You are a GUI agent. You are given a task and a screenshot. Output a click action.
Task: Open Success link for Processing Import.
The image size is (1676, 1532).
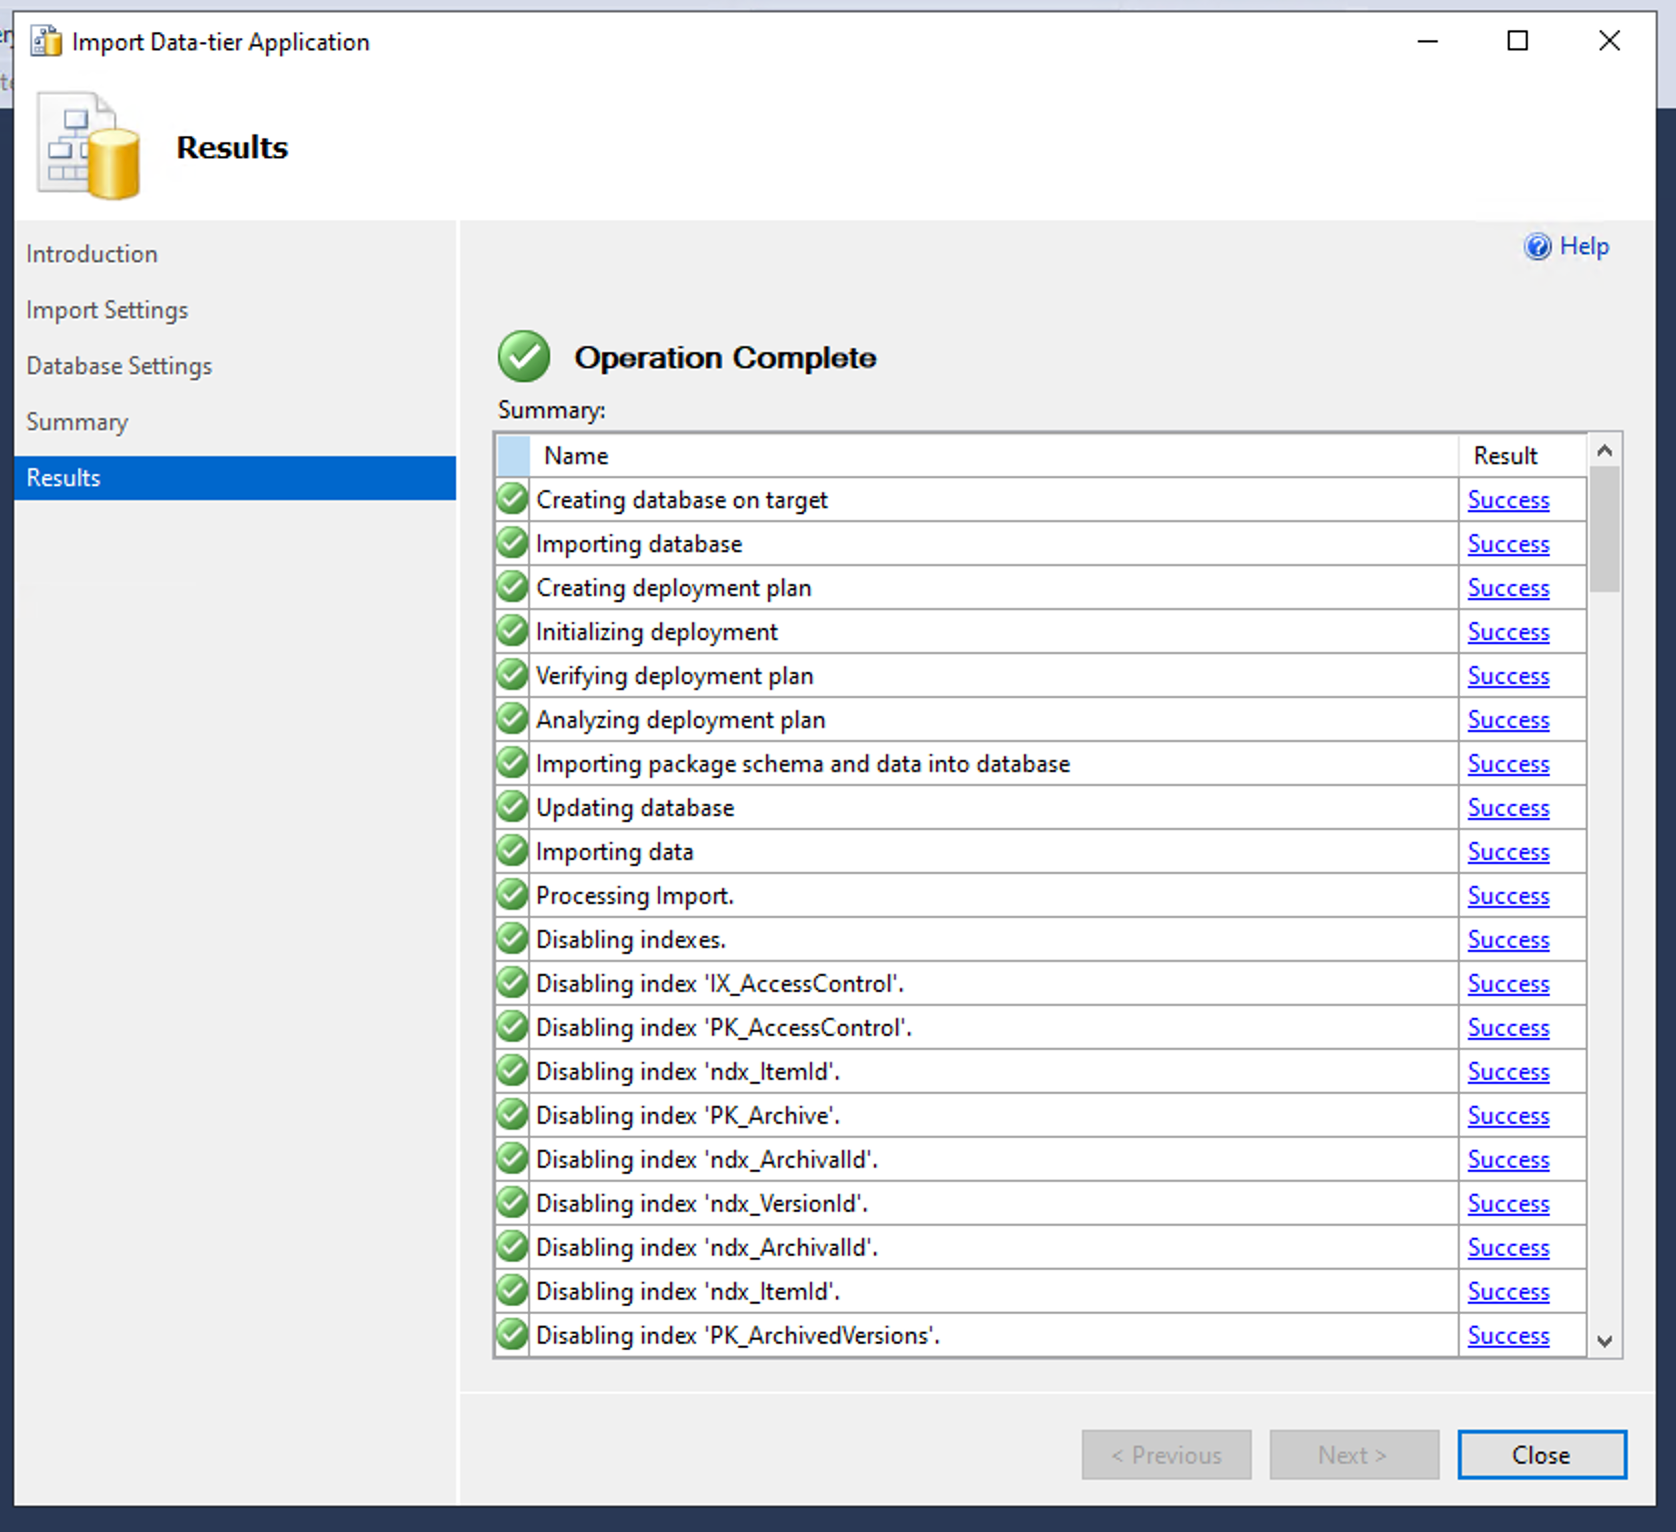click(x=1508, y=896)
